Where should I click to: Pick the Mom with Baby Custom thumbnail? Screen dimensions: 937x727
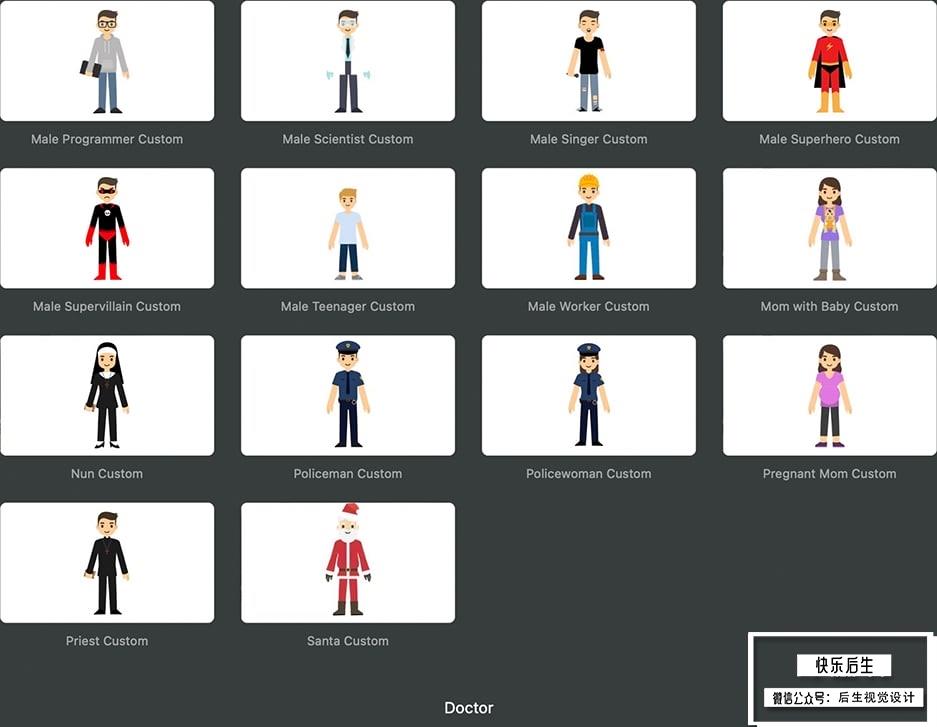coord(829,228)
